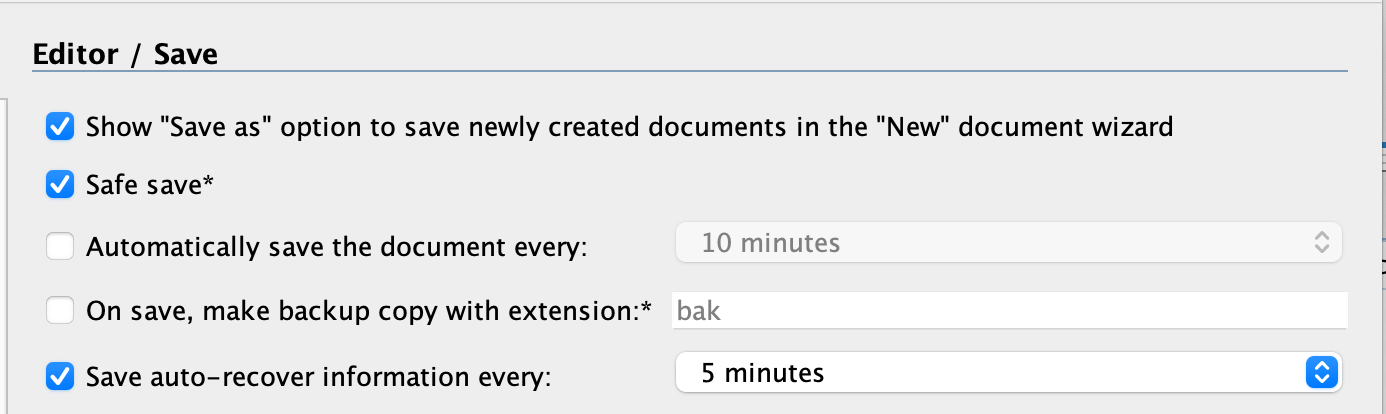Disable the Safe save checkbox

61,185
